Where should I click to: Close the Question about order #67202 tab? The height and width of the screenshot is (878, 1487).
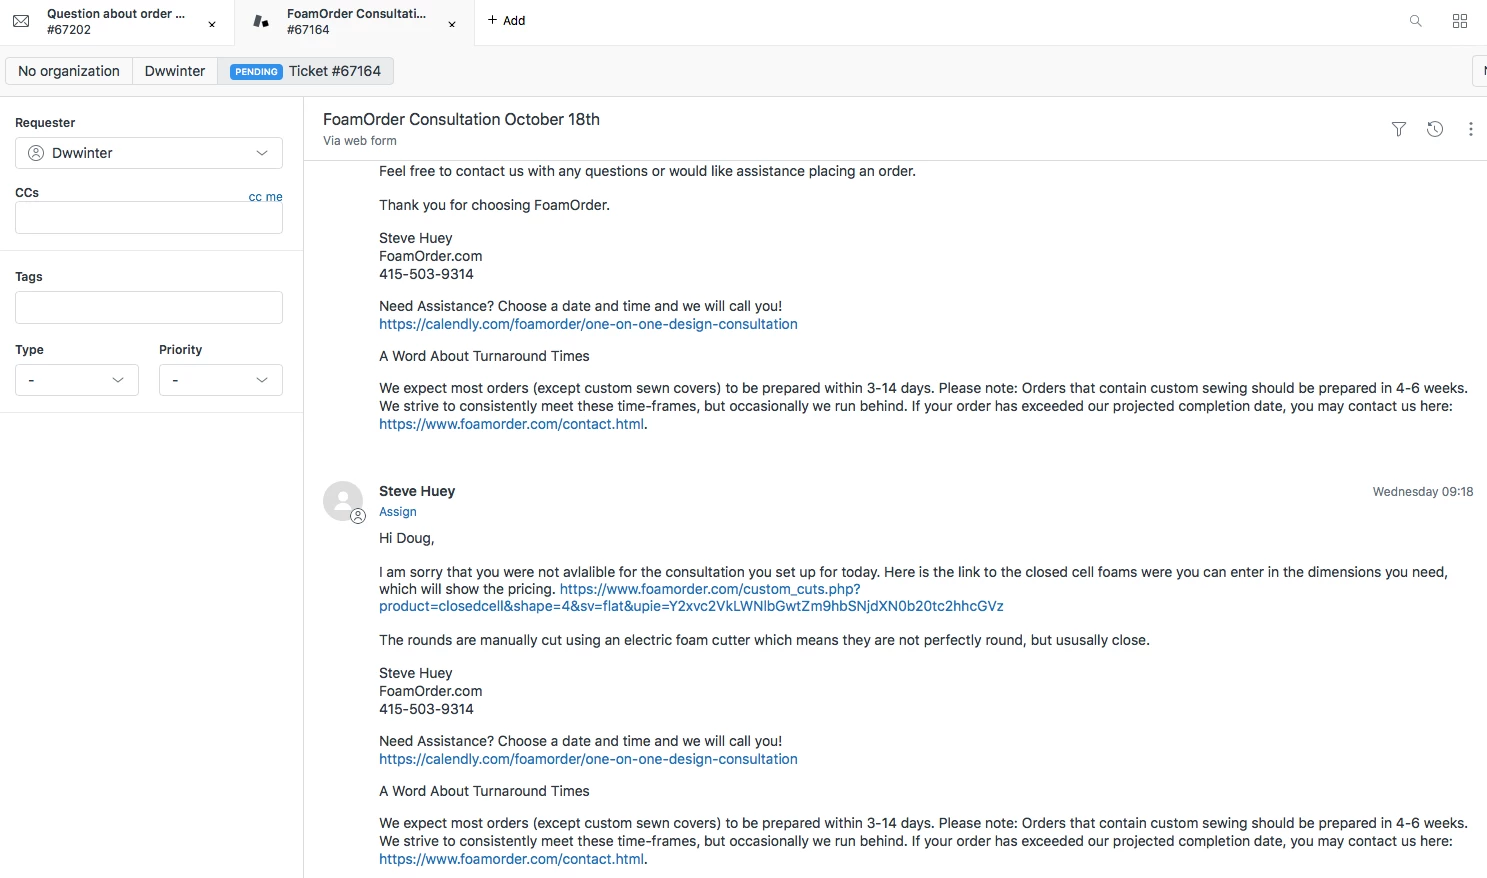[212, 24]
